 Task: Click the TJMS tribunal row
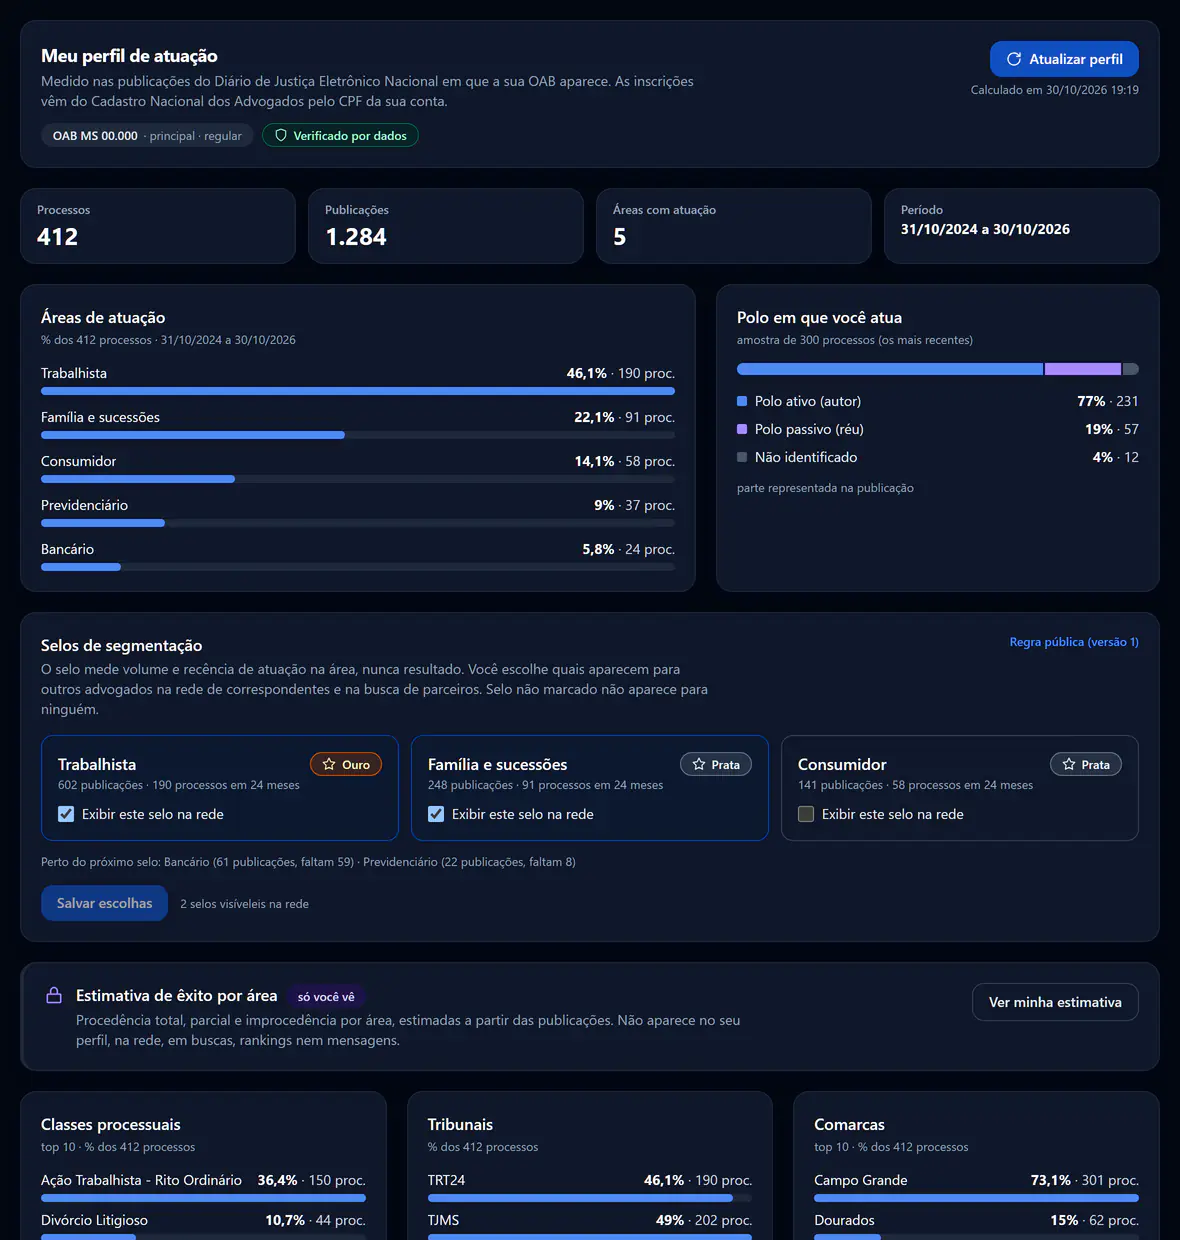[590, 1225]
